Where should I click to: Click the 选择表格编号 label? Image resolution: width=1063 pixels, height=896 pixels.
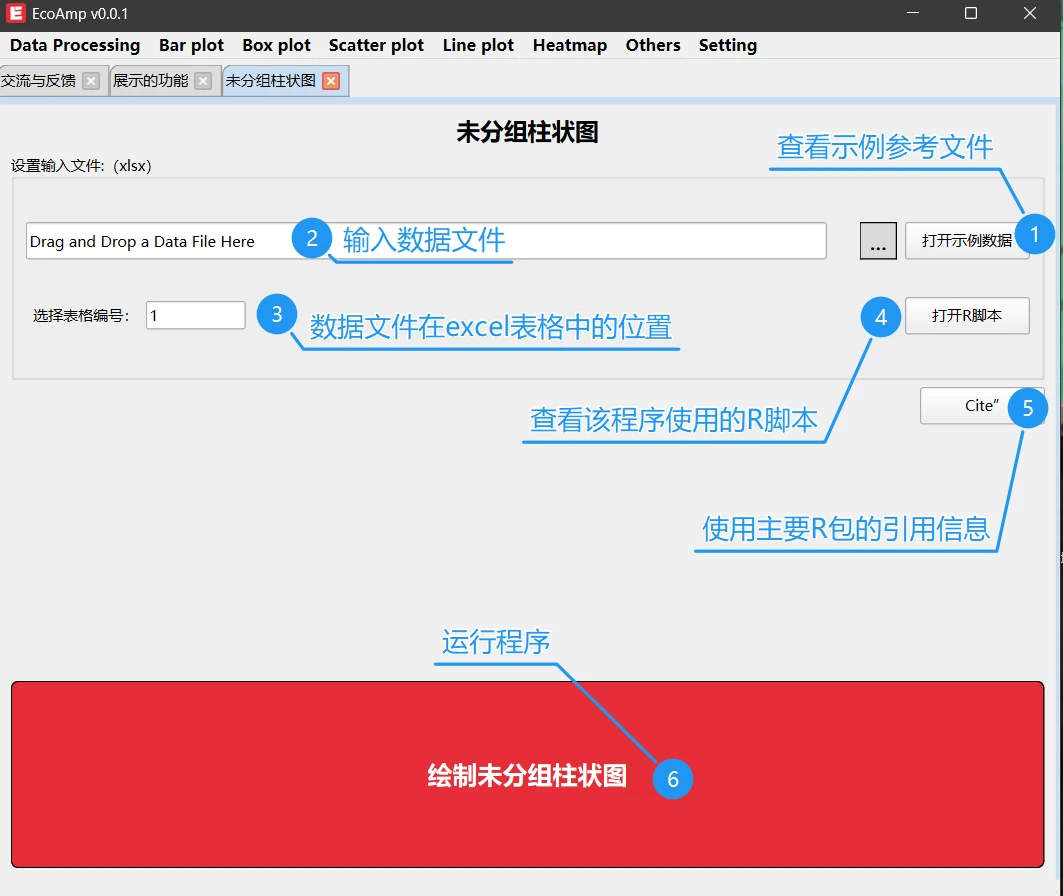coord(81,316)
